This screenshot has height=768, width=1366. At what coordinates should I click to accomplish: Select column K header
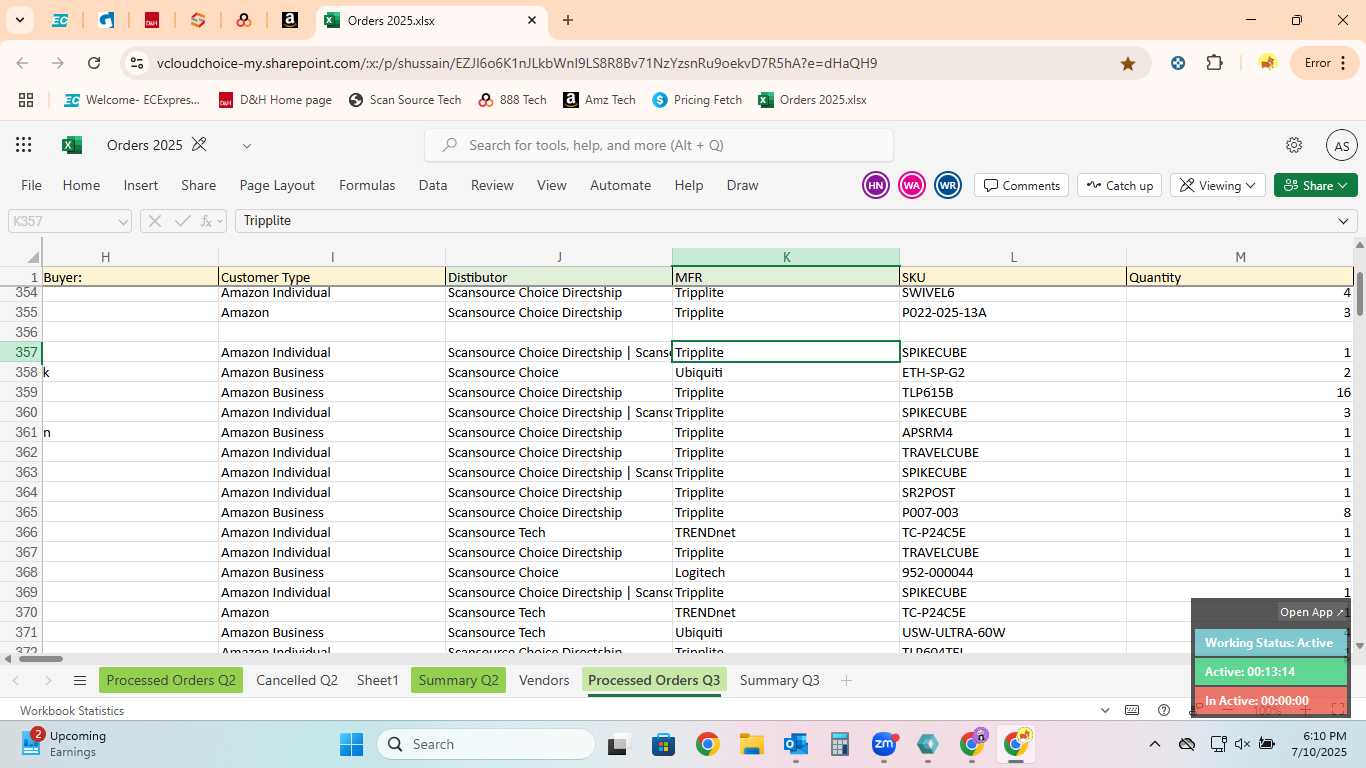pos(786,257)
